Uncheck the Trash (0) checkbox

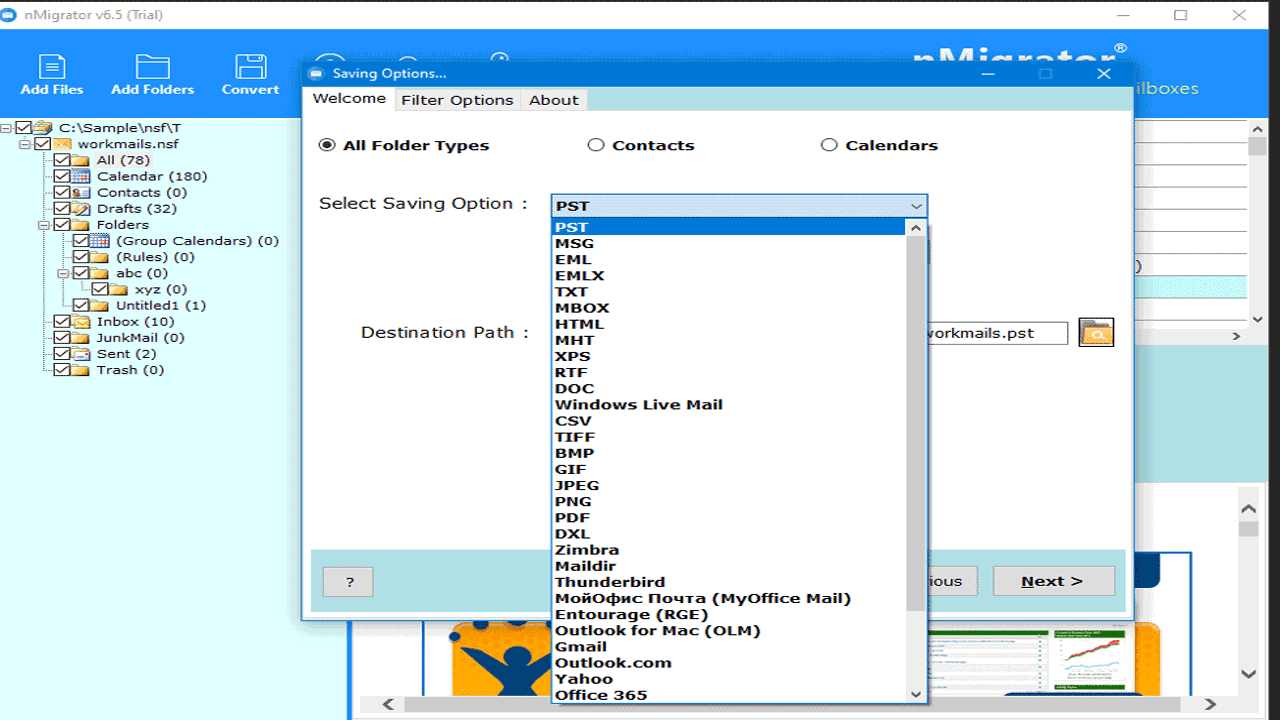[62, 369]
